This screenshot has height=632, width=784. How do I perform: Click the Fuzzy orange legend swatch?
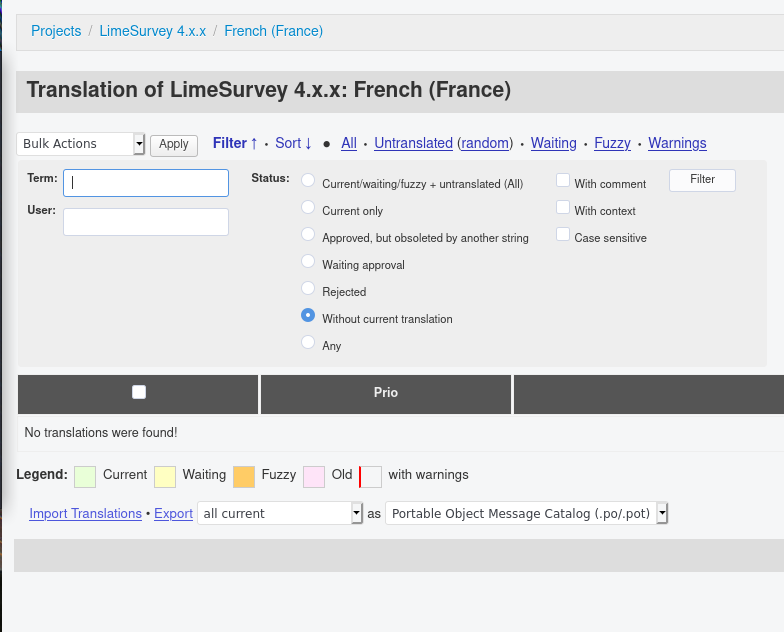coord(244,476)
